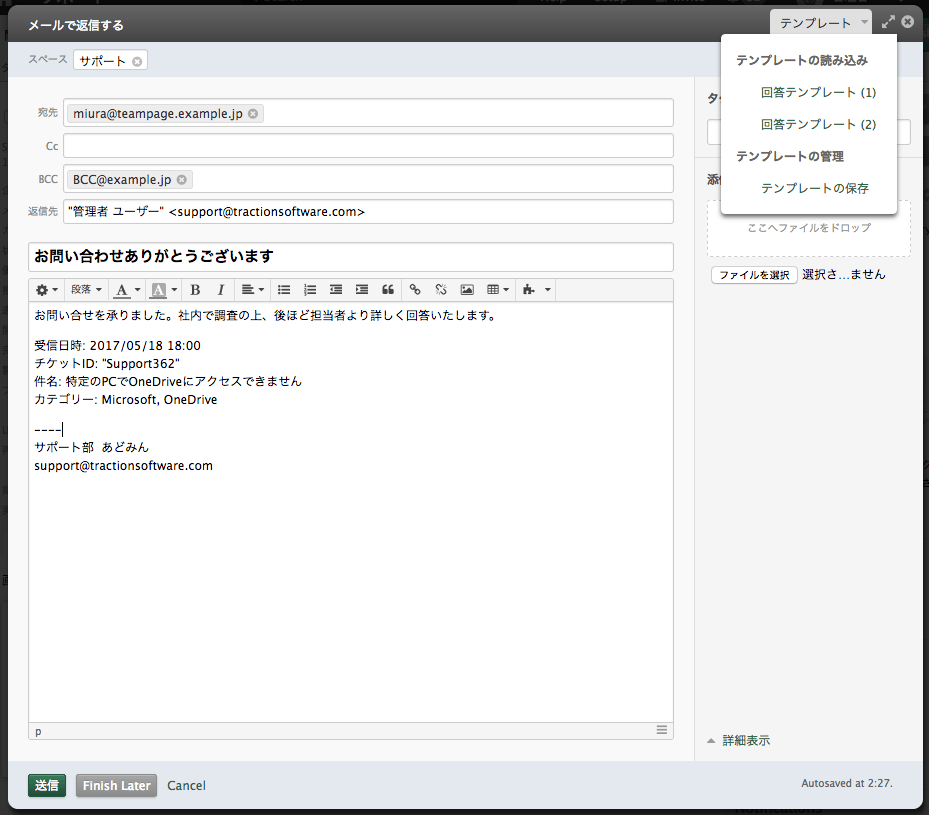Viewport: 929px width, 815px height.
Task: Toggle bold formatting in editor toolbar
Action: coord(195,290)
